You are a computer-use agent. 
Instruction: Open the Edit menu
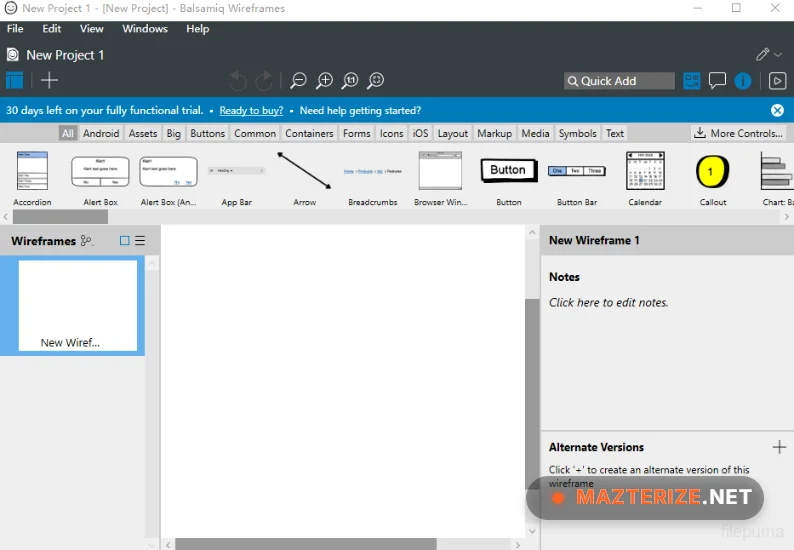tap(52, 29)
